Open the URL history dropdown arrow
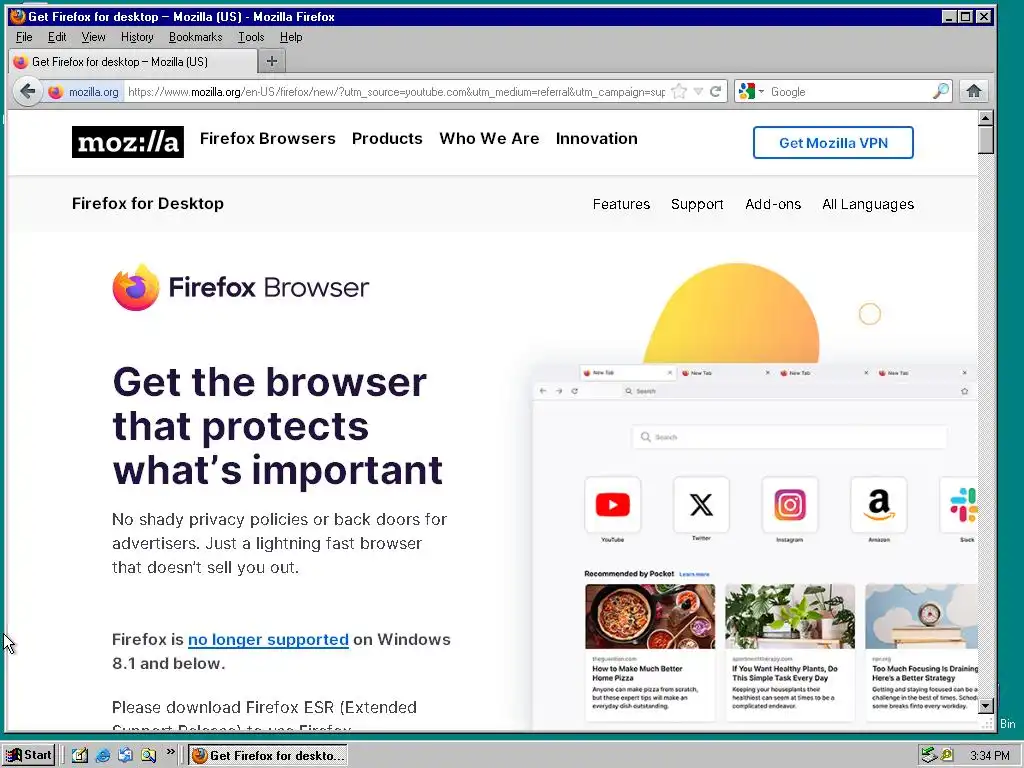The image size is (1024, 768). (x=698, y=91)
